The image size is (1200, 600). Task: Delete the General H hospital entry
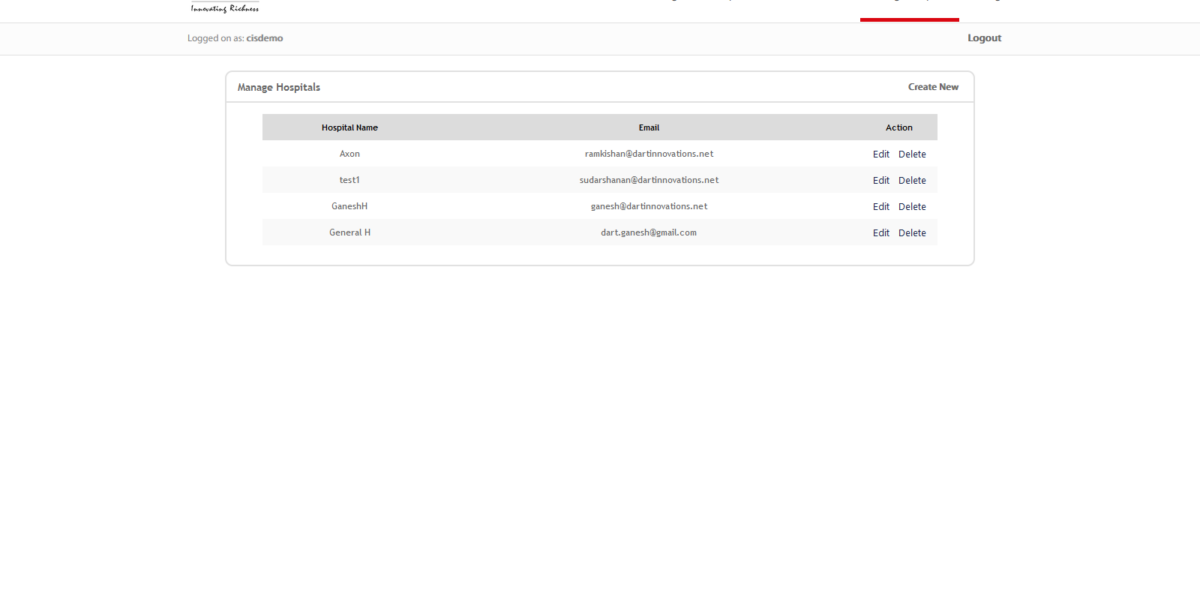(x=911, y=232)
